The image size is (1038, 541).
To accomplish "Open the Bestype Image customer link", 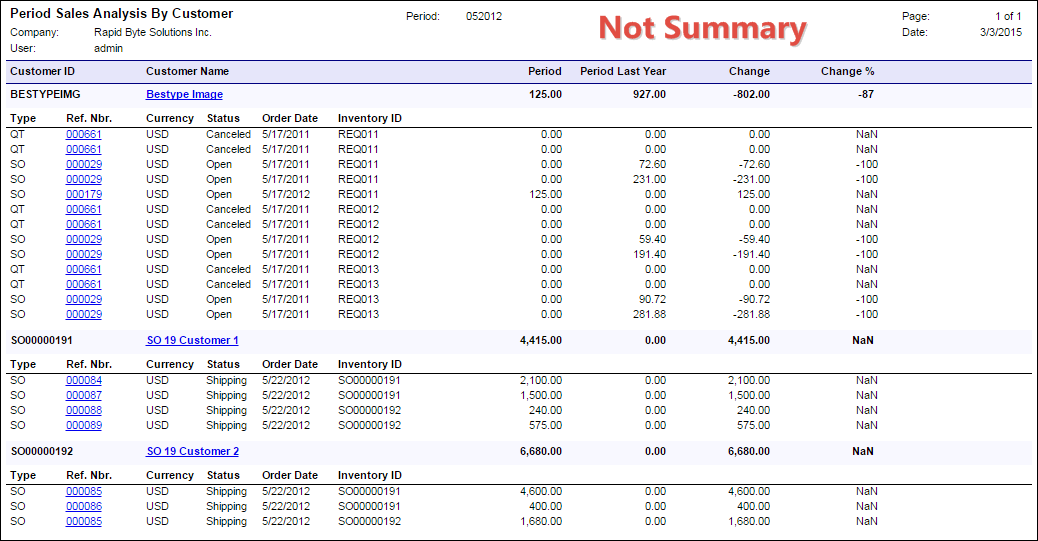I will click(x=184, y=95).
